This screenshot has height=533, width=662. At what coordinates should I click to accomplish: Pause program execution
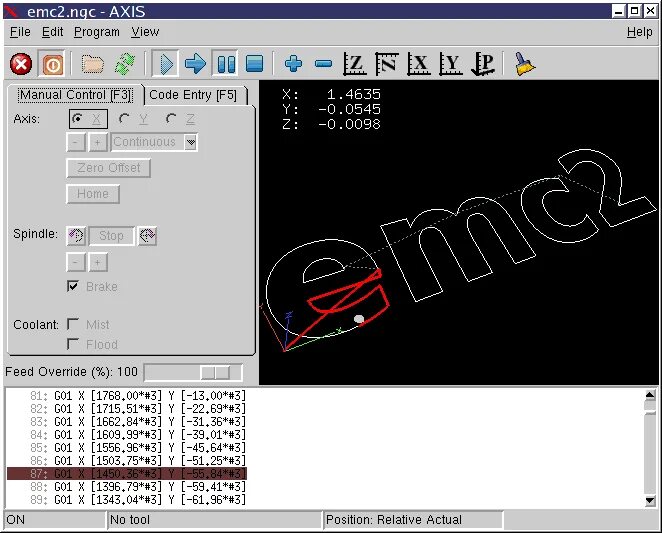[x=225, y=64]
